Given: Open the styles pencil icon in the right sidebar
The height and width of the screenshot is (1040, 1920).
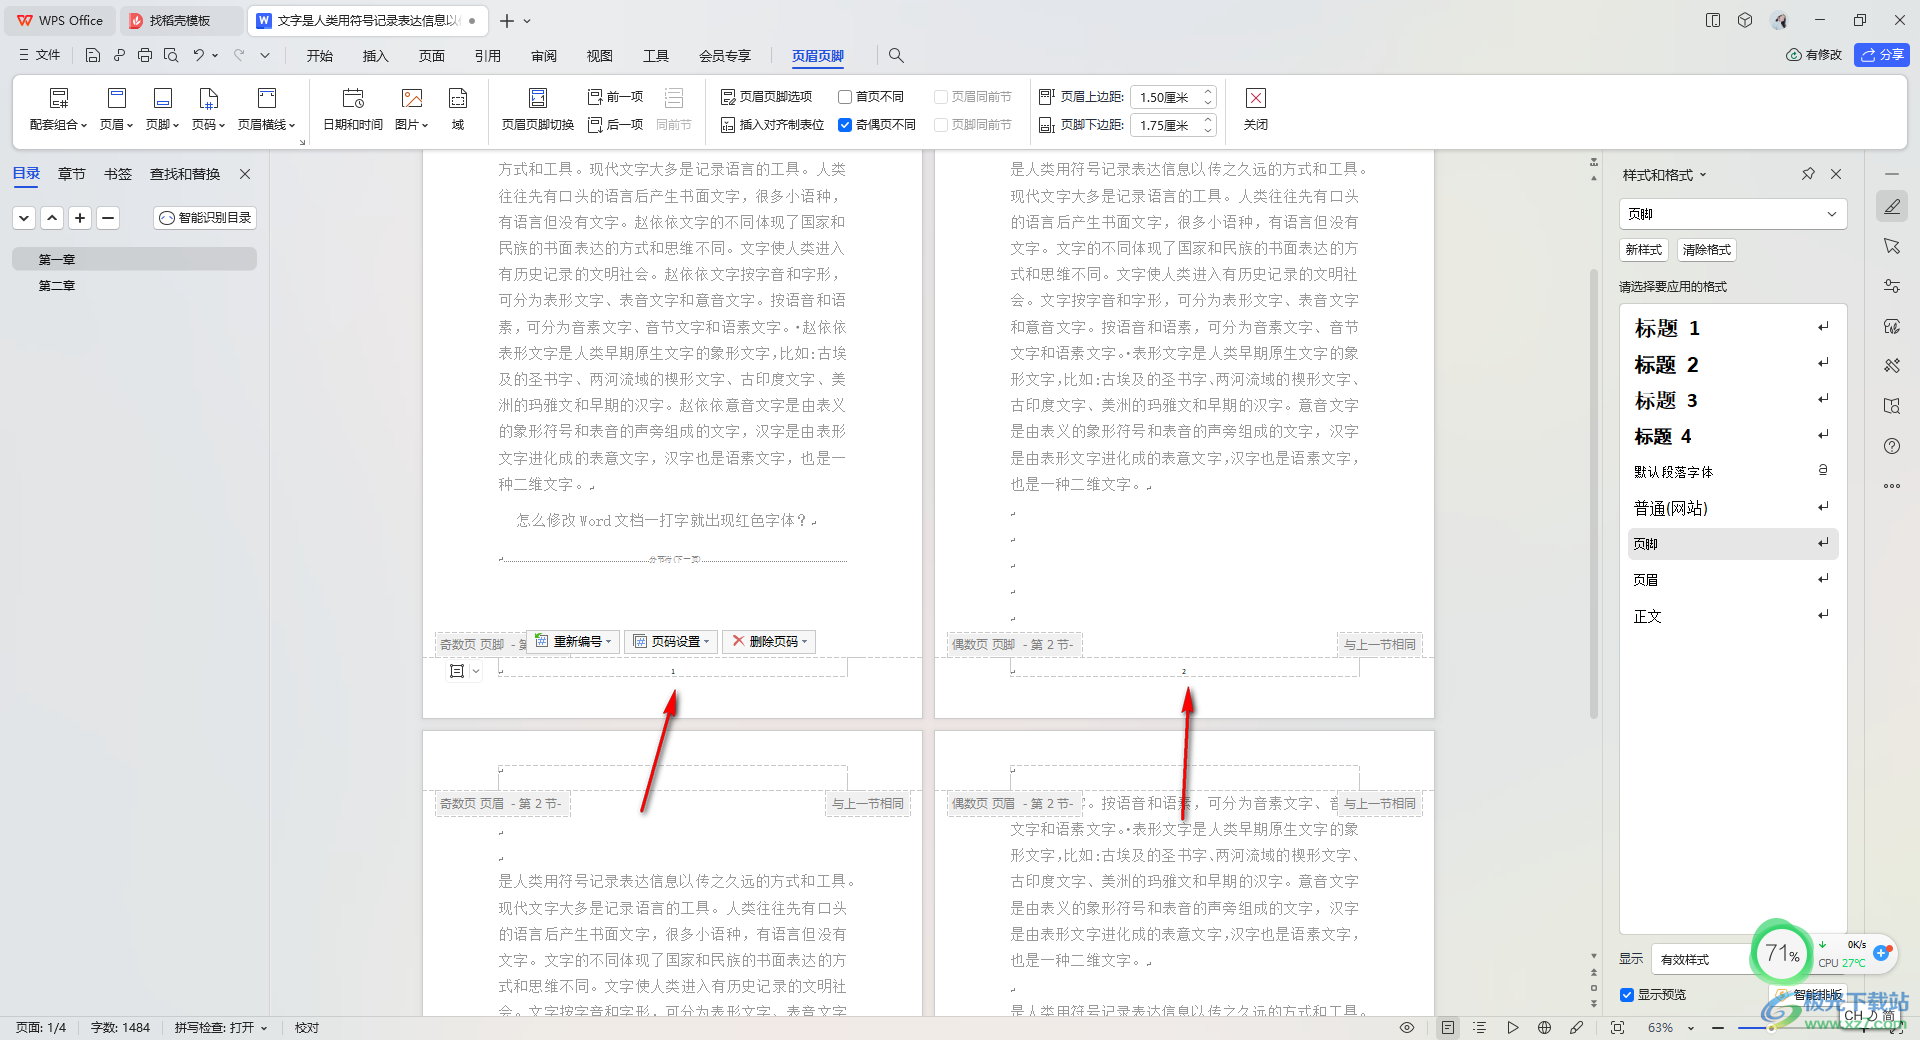Looking at the screenshot, I should (x=1892, y=206).
